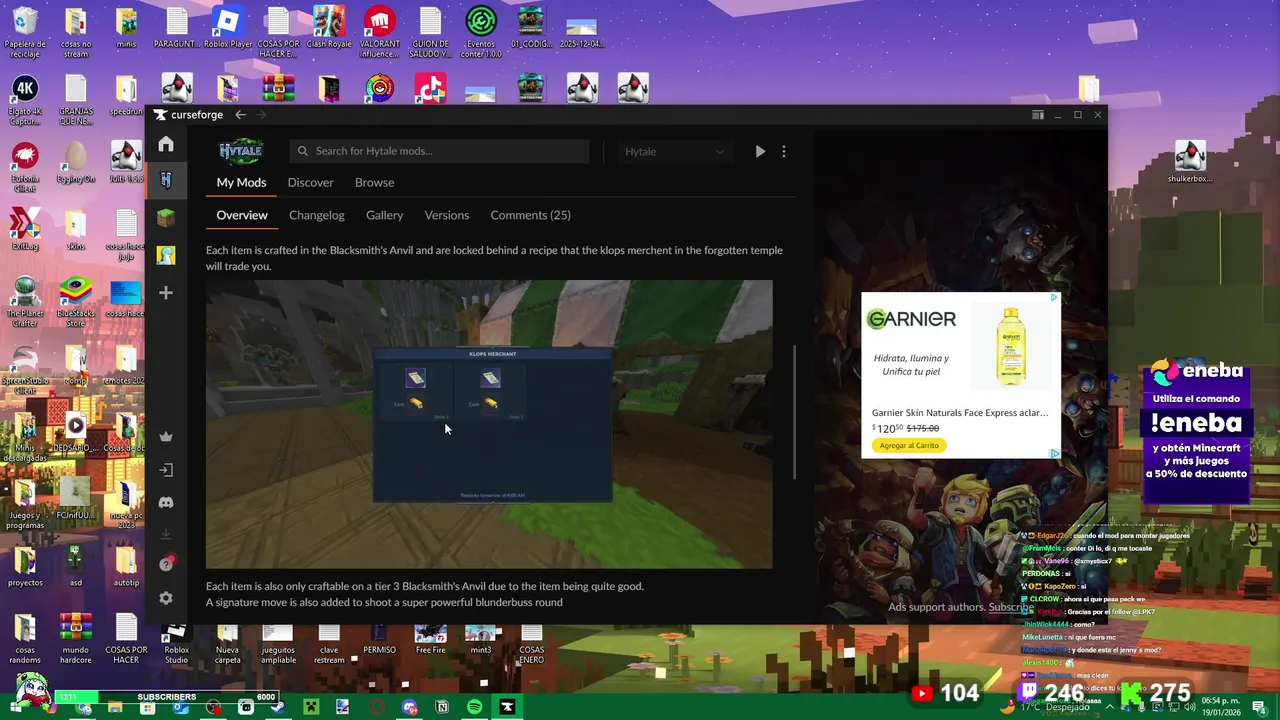Open the Comments (25) tab
The height and width of the screenshot is (720, 1280).
click(x=530, y=215)
